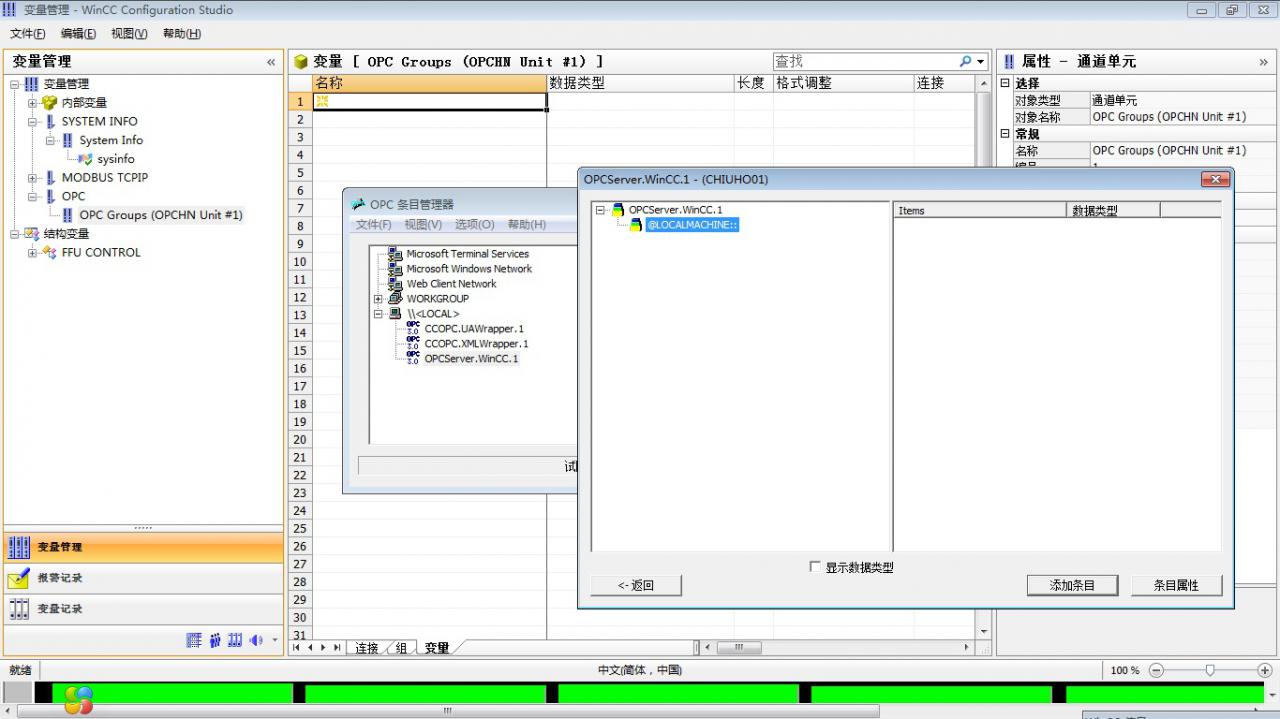
Task: Click Windows Start orb on taskbar
Action: (78, 699)
